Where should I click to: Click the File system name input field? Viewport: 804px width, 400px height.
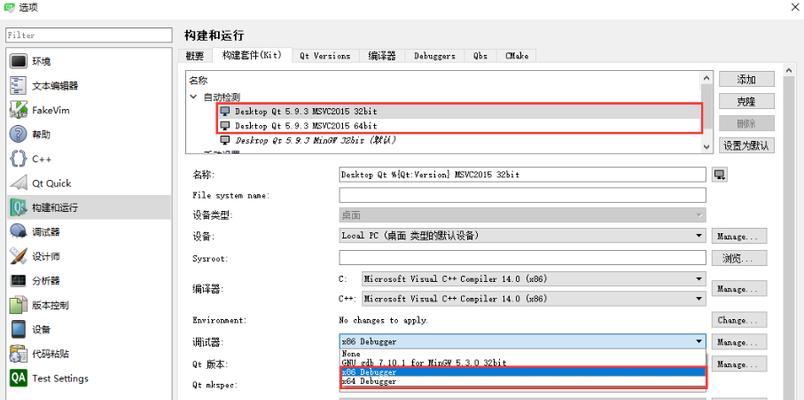tap(522, 195)
